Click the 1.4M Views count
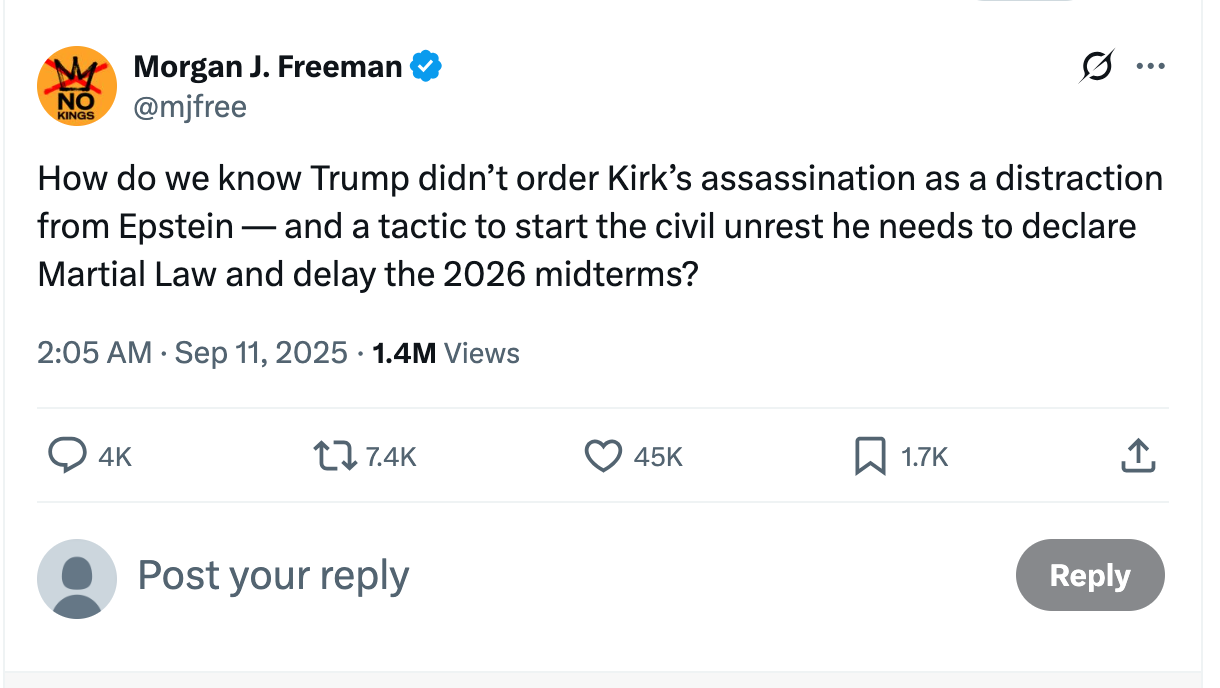The height and width of the screenshot is (688, 1220). coord(446,353)
